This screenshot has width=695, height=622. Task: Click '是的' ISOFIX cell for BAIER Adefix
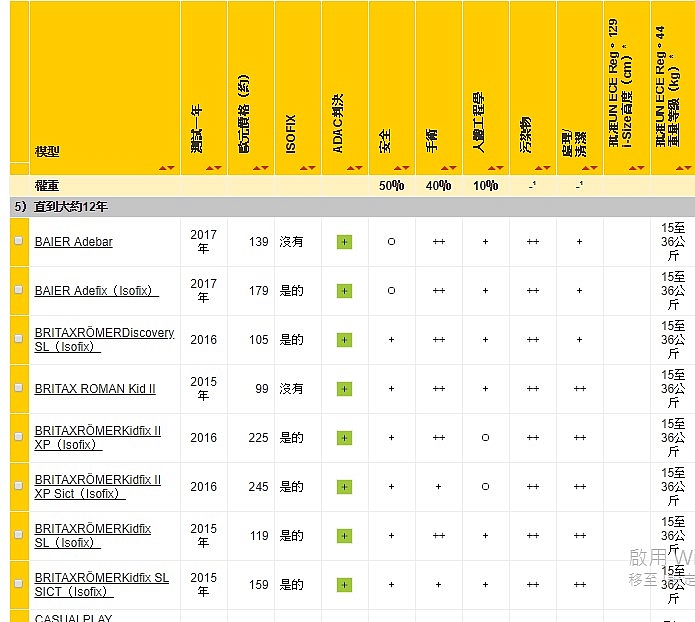tap(291, 291)
